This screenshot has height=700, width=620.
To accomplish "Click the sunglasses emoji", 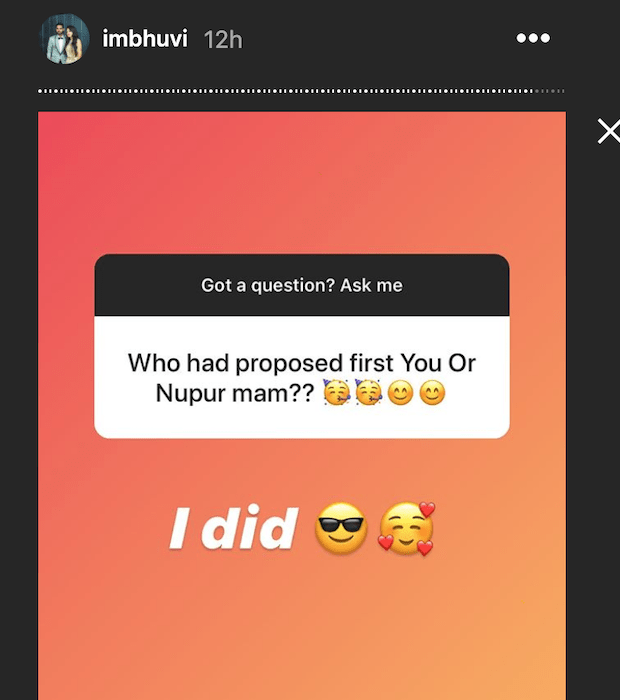I will pyautogui.click(x=341, y=529).
